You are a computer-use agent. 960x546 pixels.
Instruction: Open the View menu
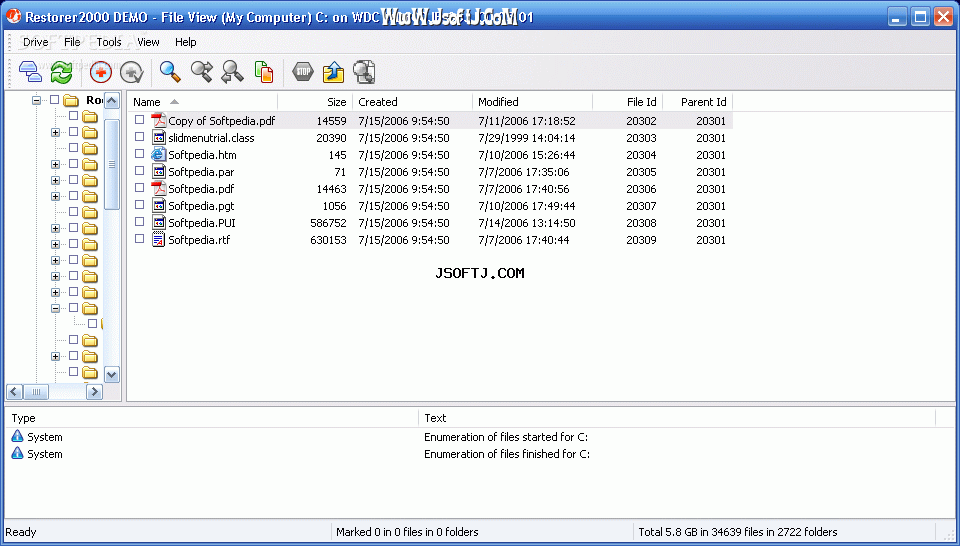(148, 42)
